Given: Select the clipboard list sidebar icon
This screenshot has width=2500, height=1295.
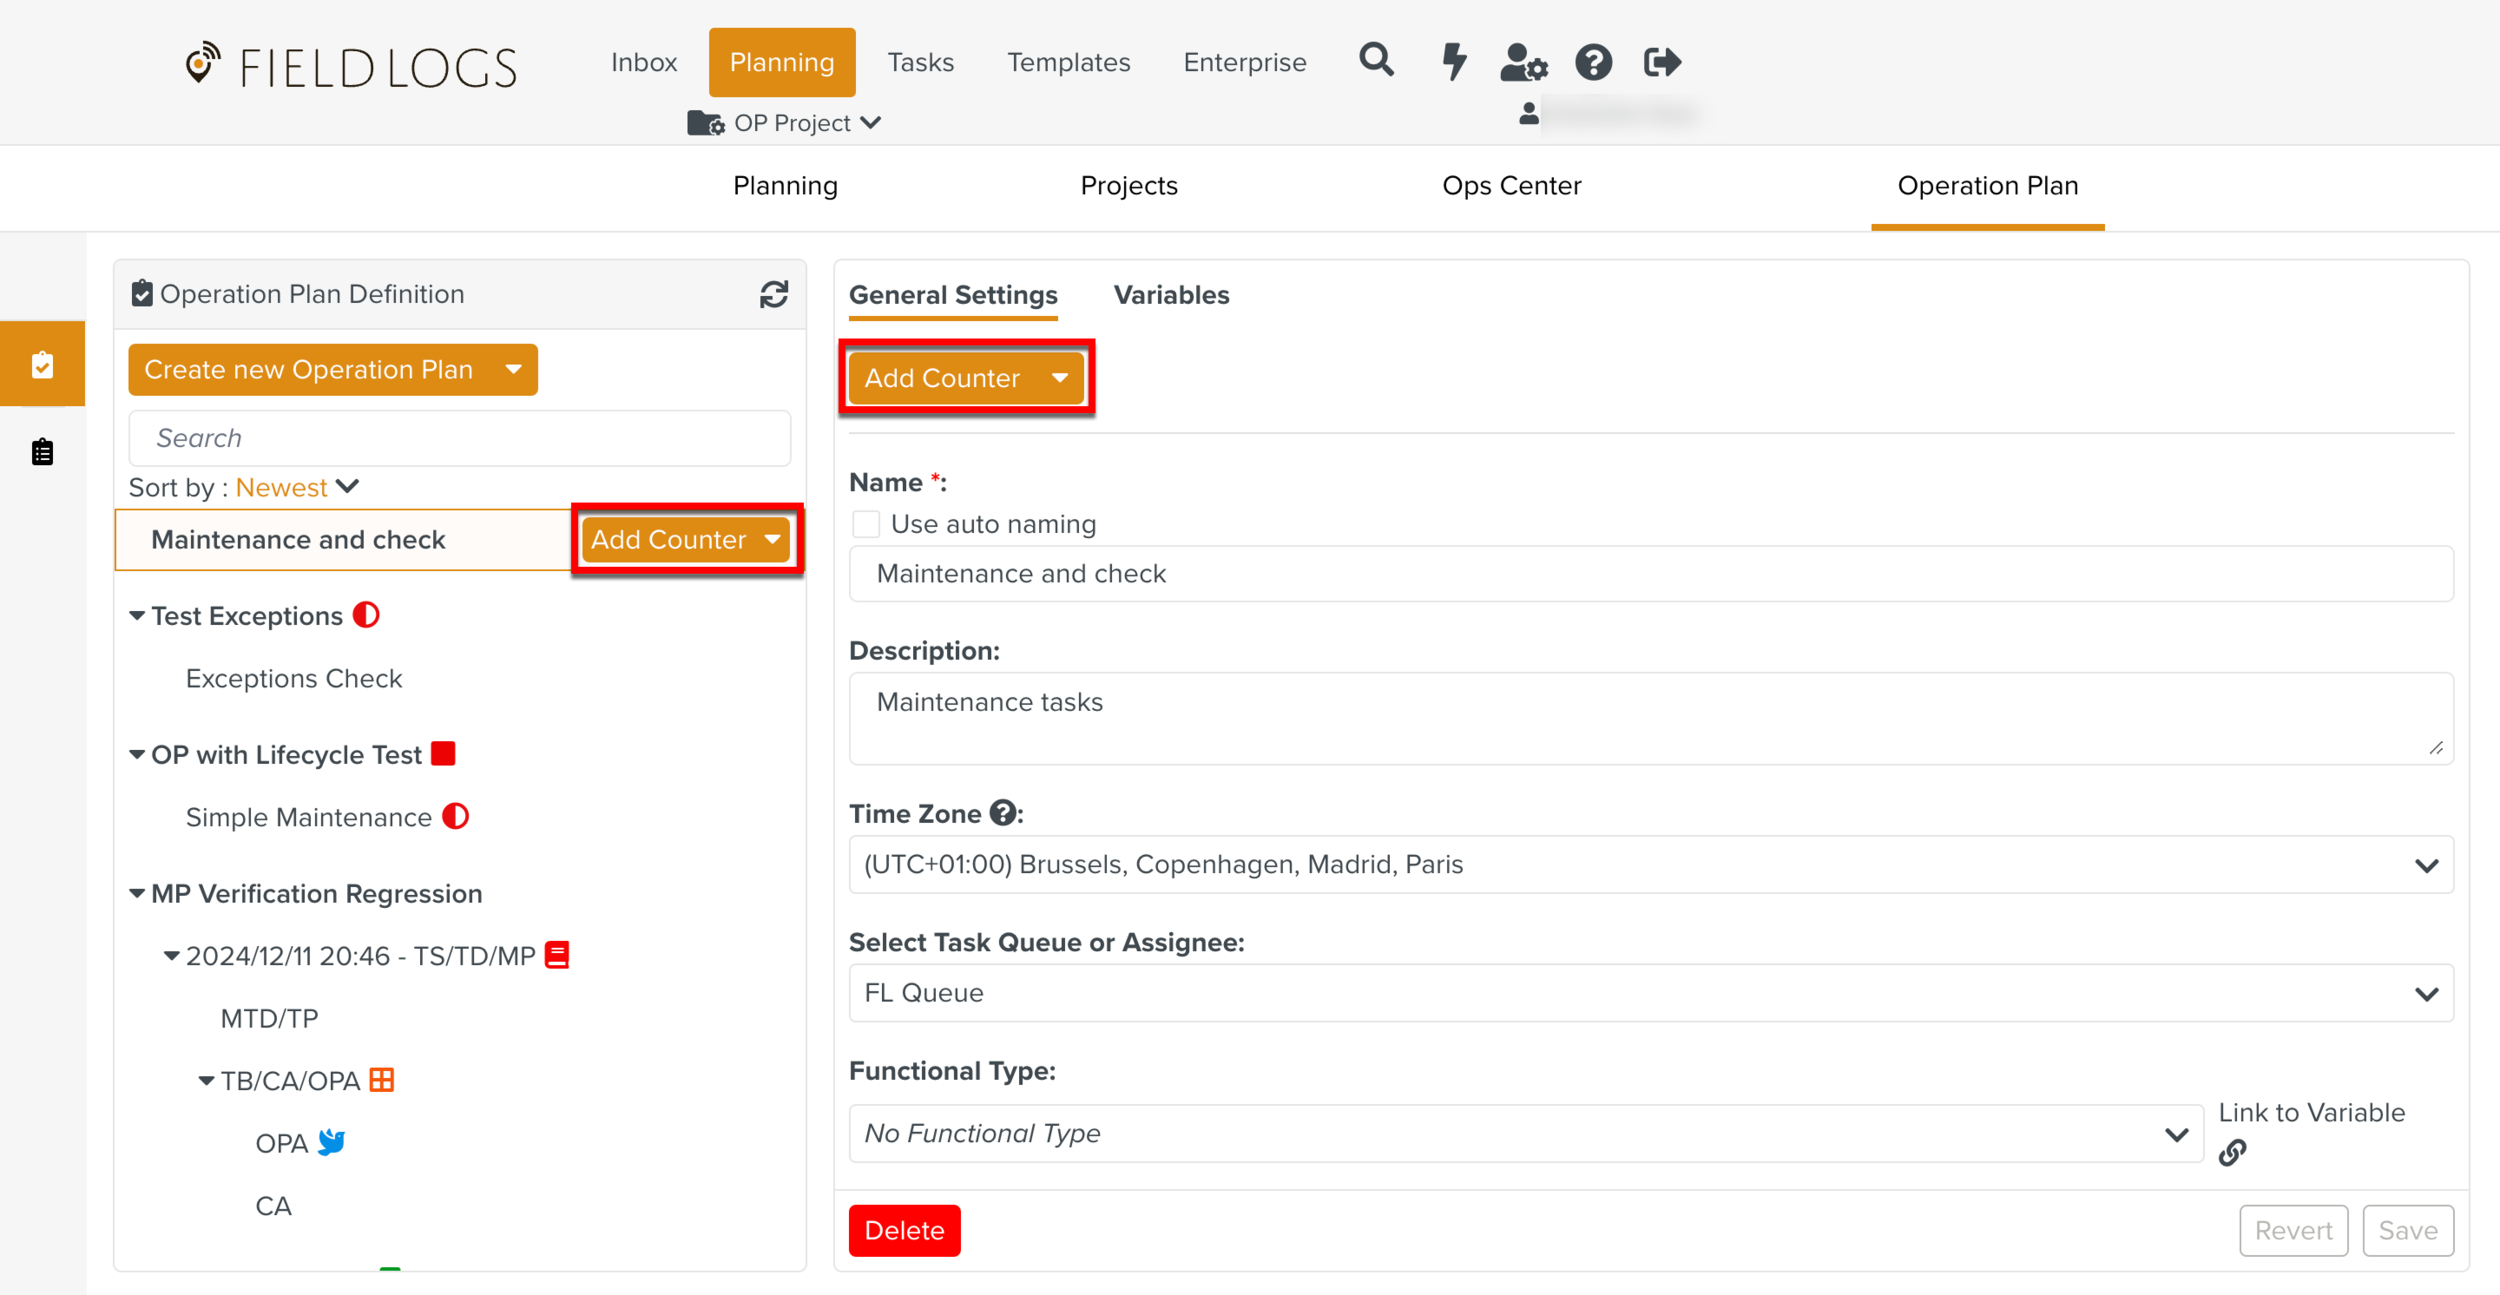Looking at the screenshot, I should click(42, 452).
